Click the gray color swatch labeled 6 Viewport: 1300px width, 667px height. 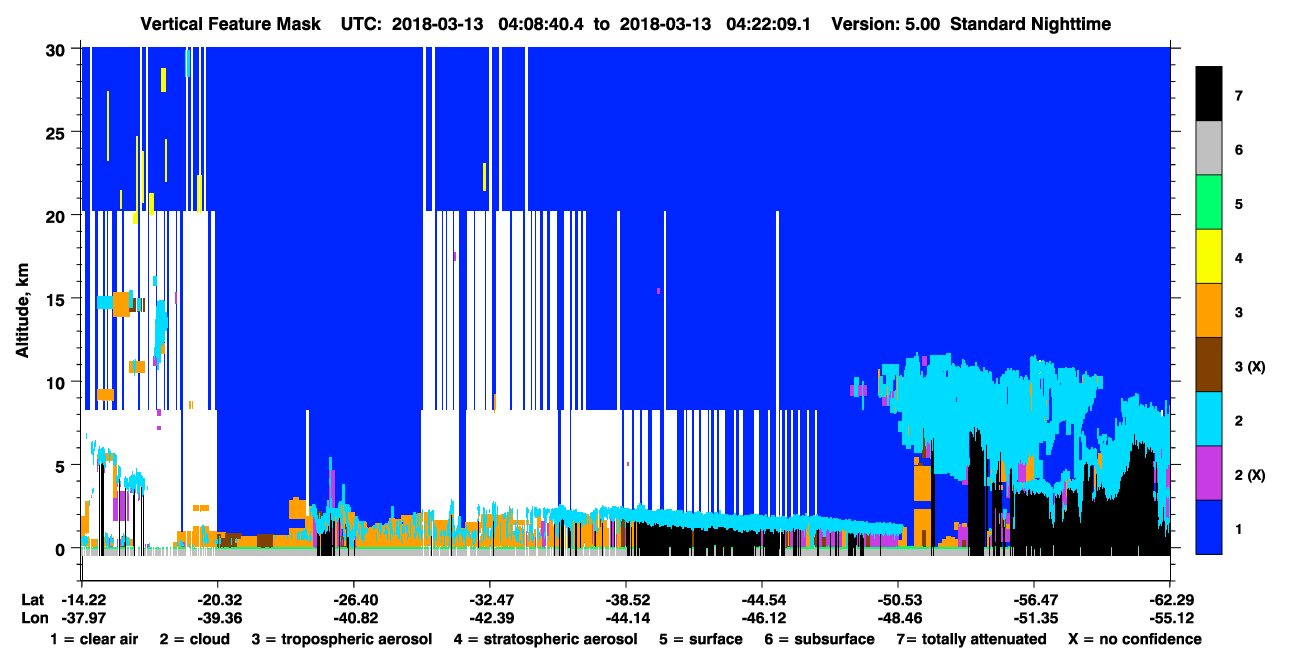(x=1209, y=149)
